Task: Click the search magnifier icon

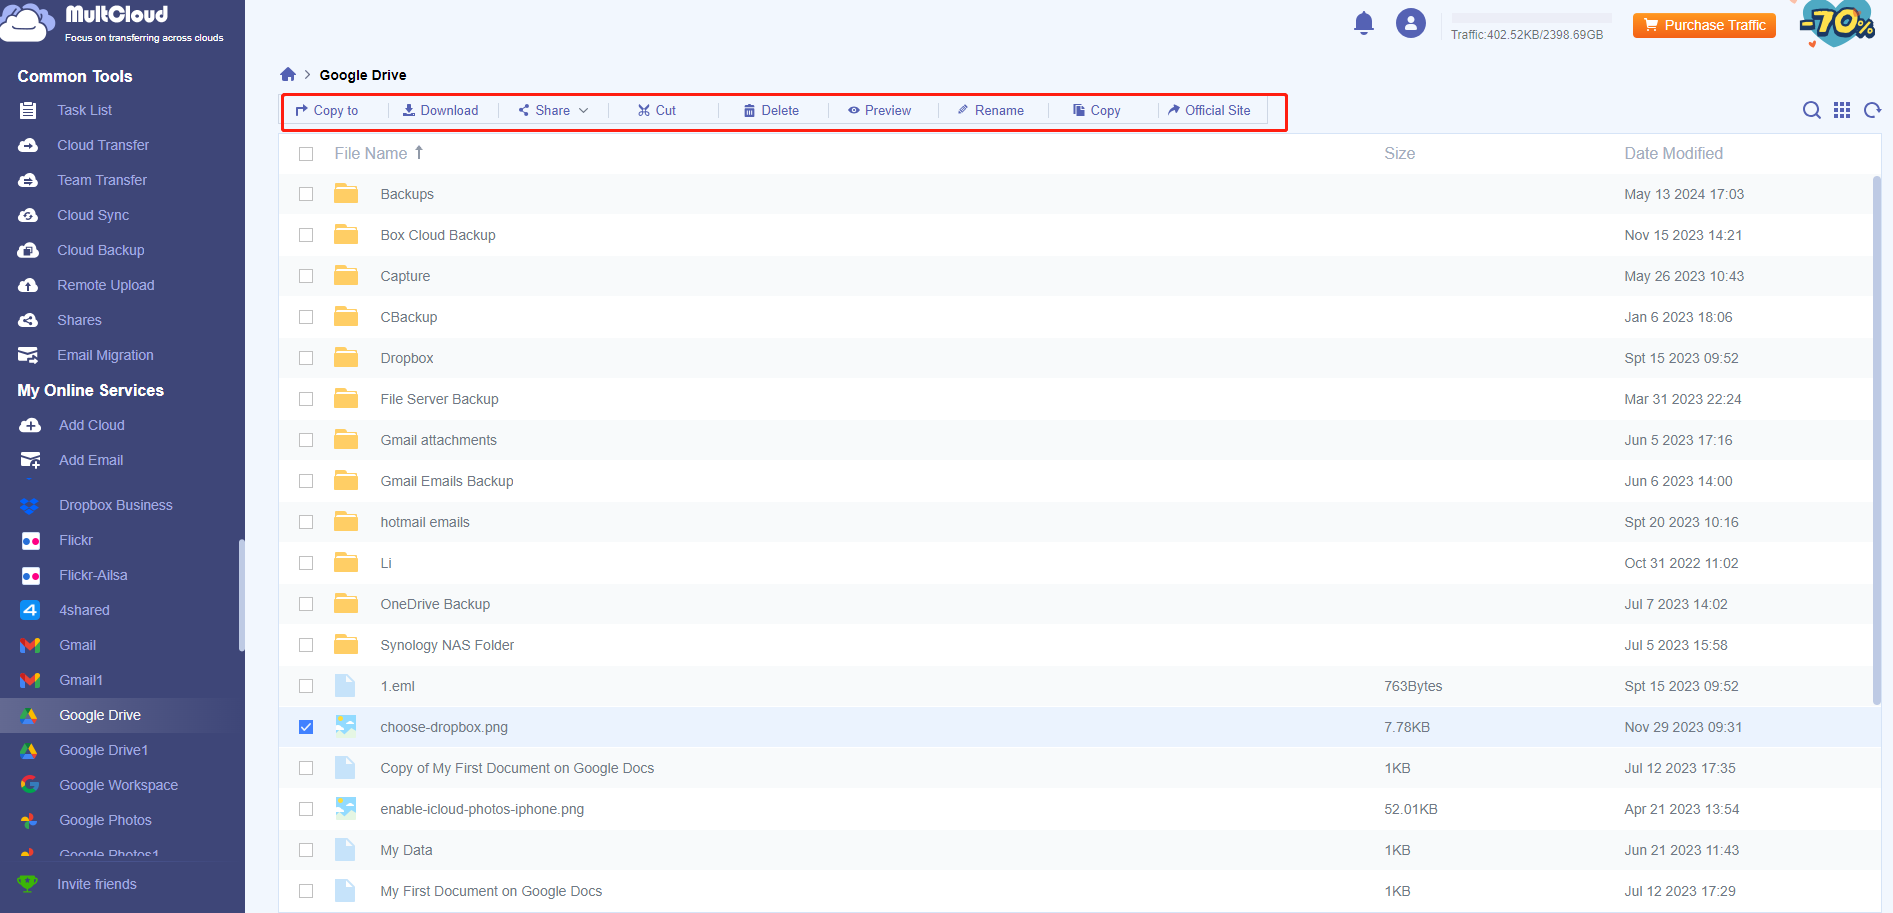Action: 1812,110
